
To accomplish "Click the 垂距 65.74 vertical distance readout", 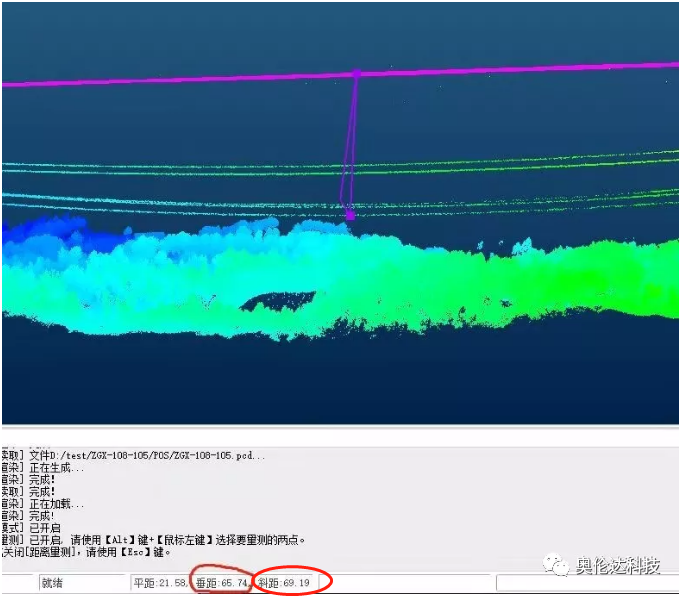I will [x=222, y=583].
